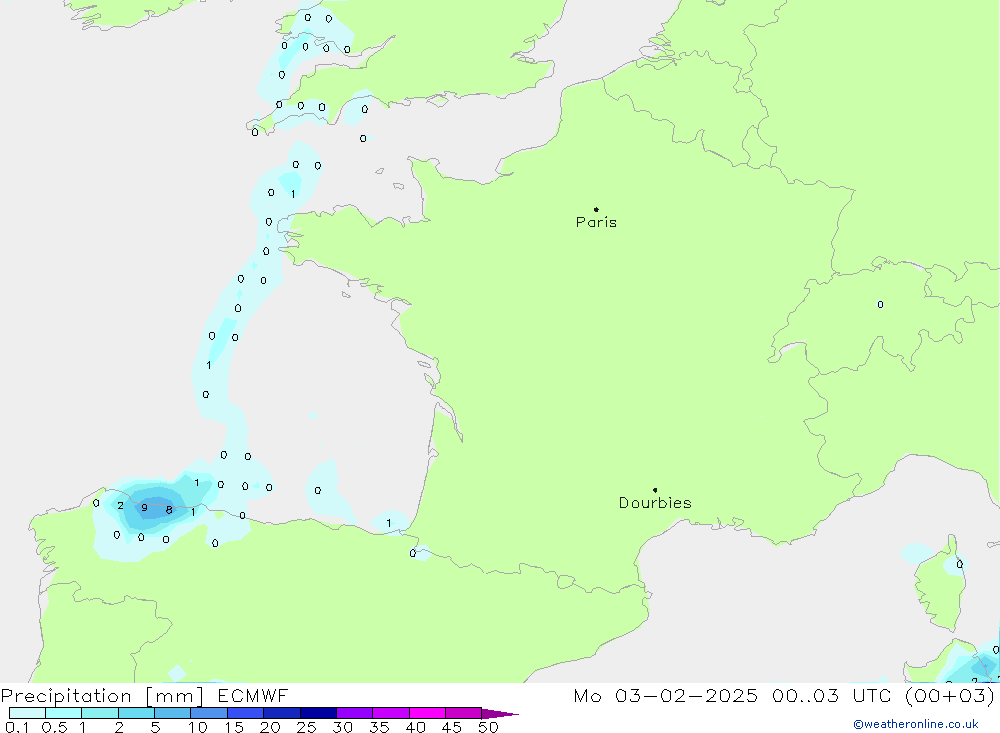Click the '0' value over Switzerland
Image resolution: width=1000 pixels, height=733 pixels.
880,304
